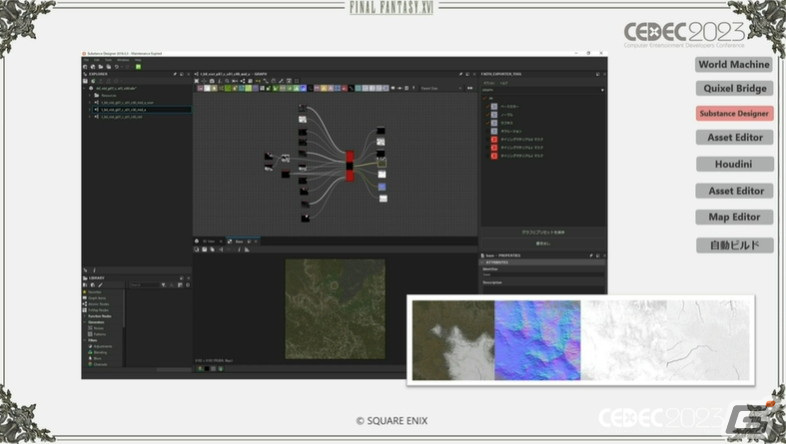Add the red atomic node from the node bar

coord(344,88)
